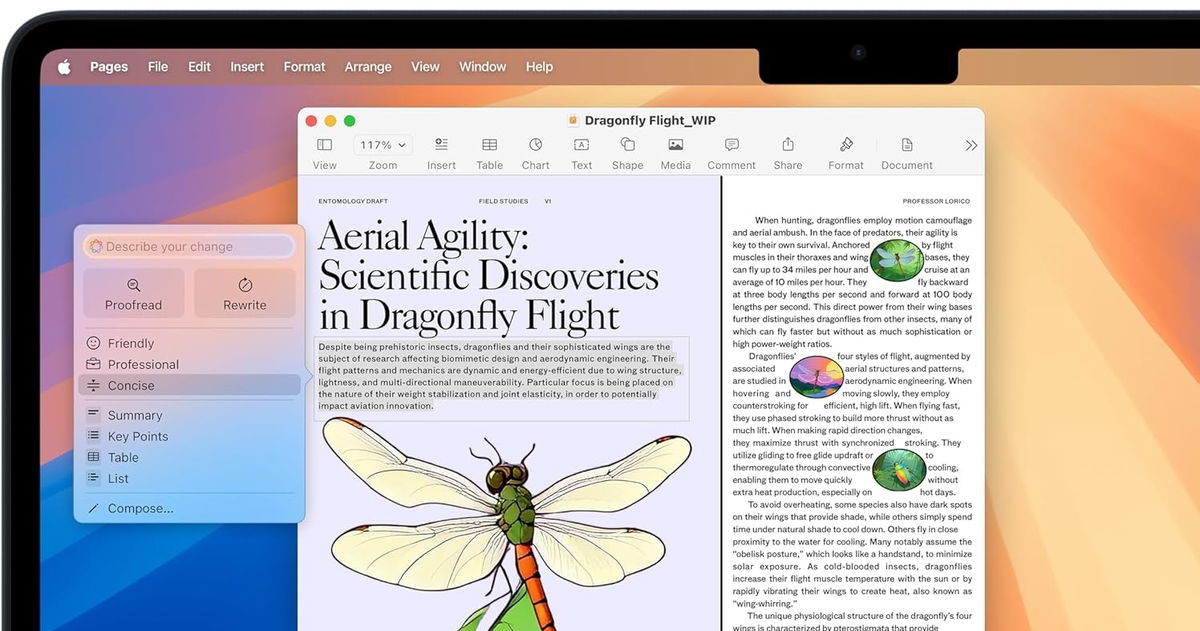Viewport: 1200px width, 631px height.
Task: Choose the Summary option
Action: click(x=189, y=415)
